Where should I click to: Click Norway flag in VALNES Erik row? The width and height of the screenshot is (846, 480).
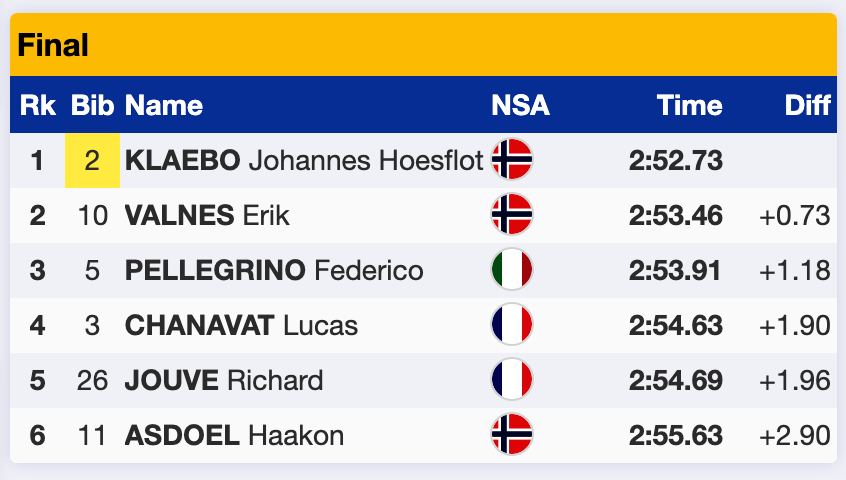point(511,214)
